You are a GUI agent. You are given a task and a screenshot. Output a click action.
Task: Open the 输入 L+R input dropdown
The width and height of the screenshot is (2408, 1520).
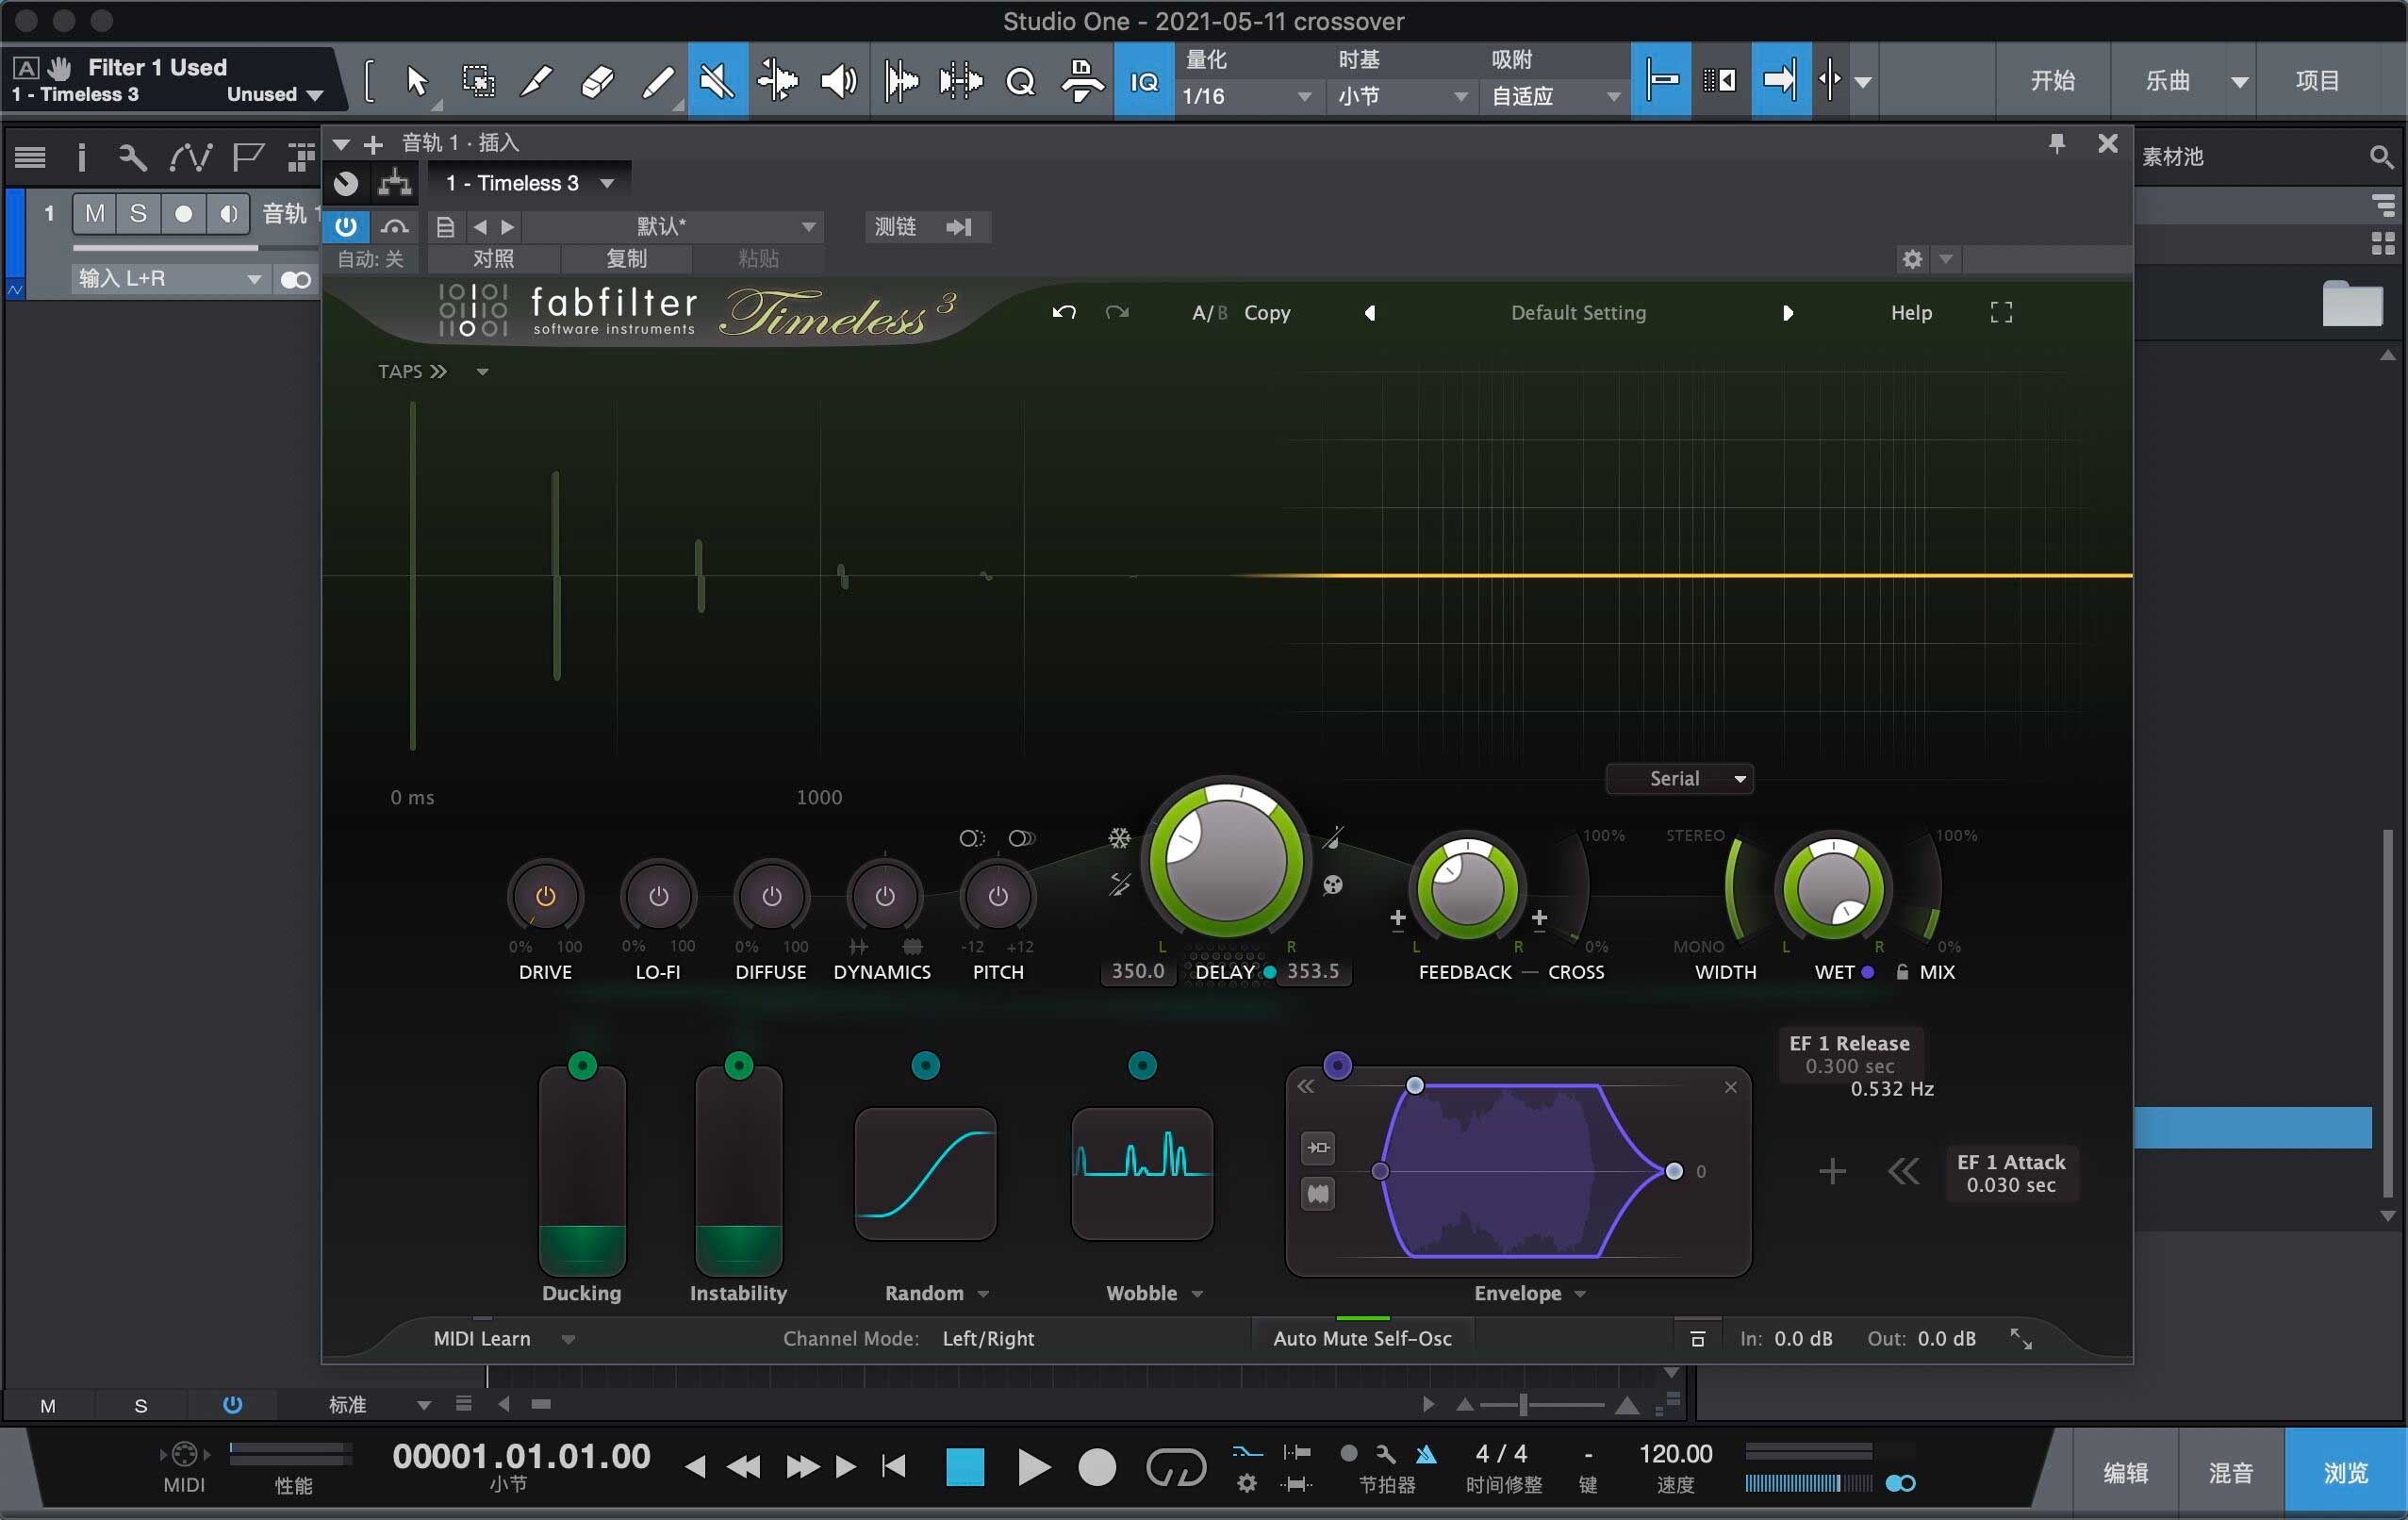click(170, 278)
